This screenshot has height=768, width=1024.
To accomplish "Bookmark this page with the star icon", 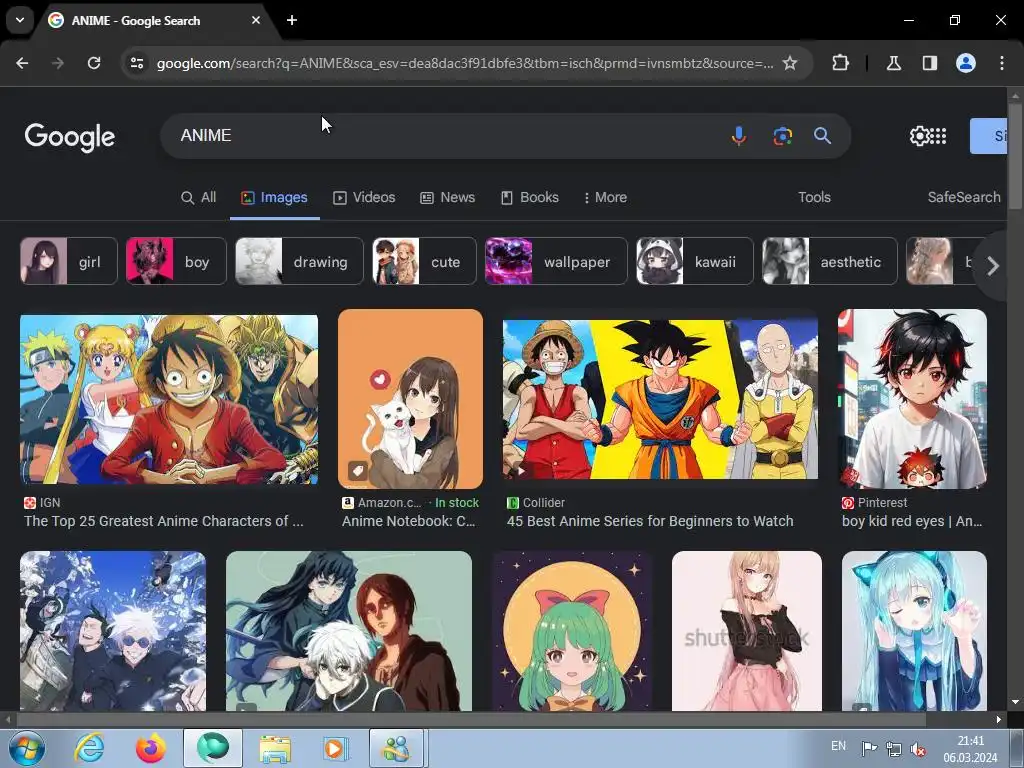I will pyautogui.click(x=790, y=63).
